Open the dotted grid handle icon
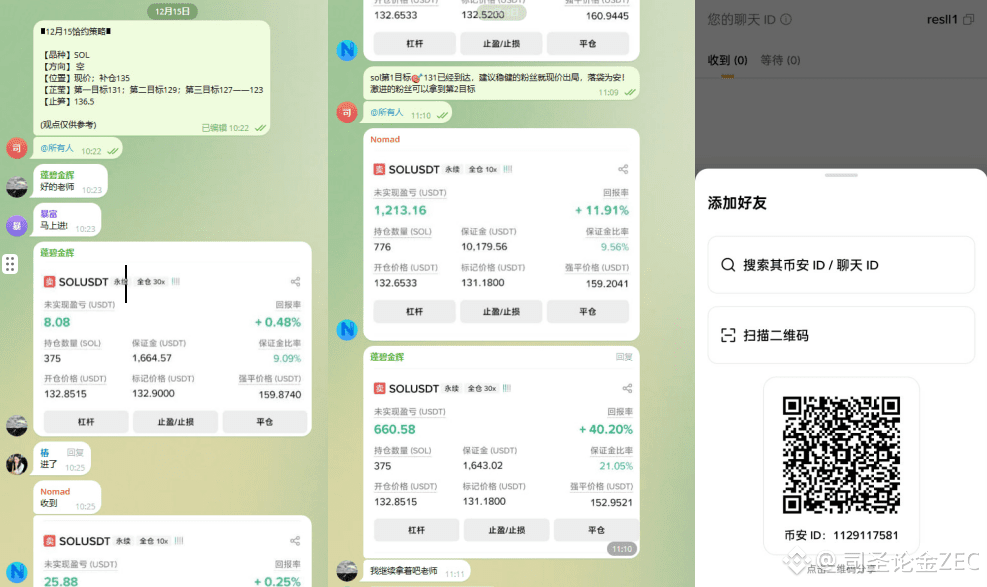Screen dimensions: 987x587 (x=10, y=264)
